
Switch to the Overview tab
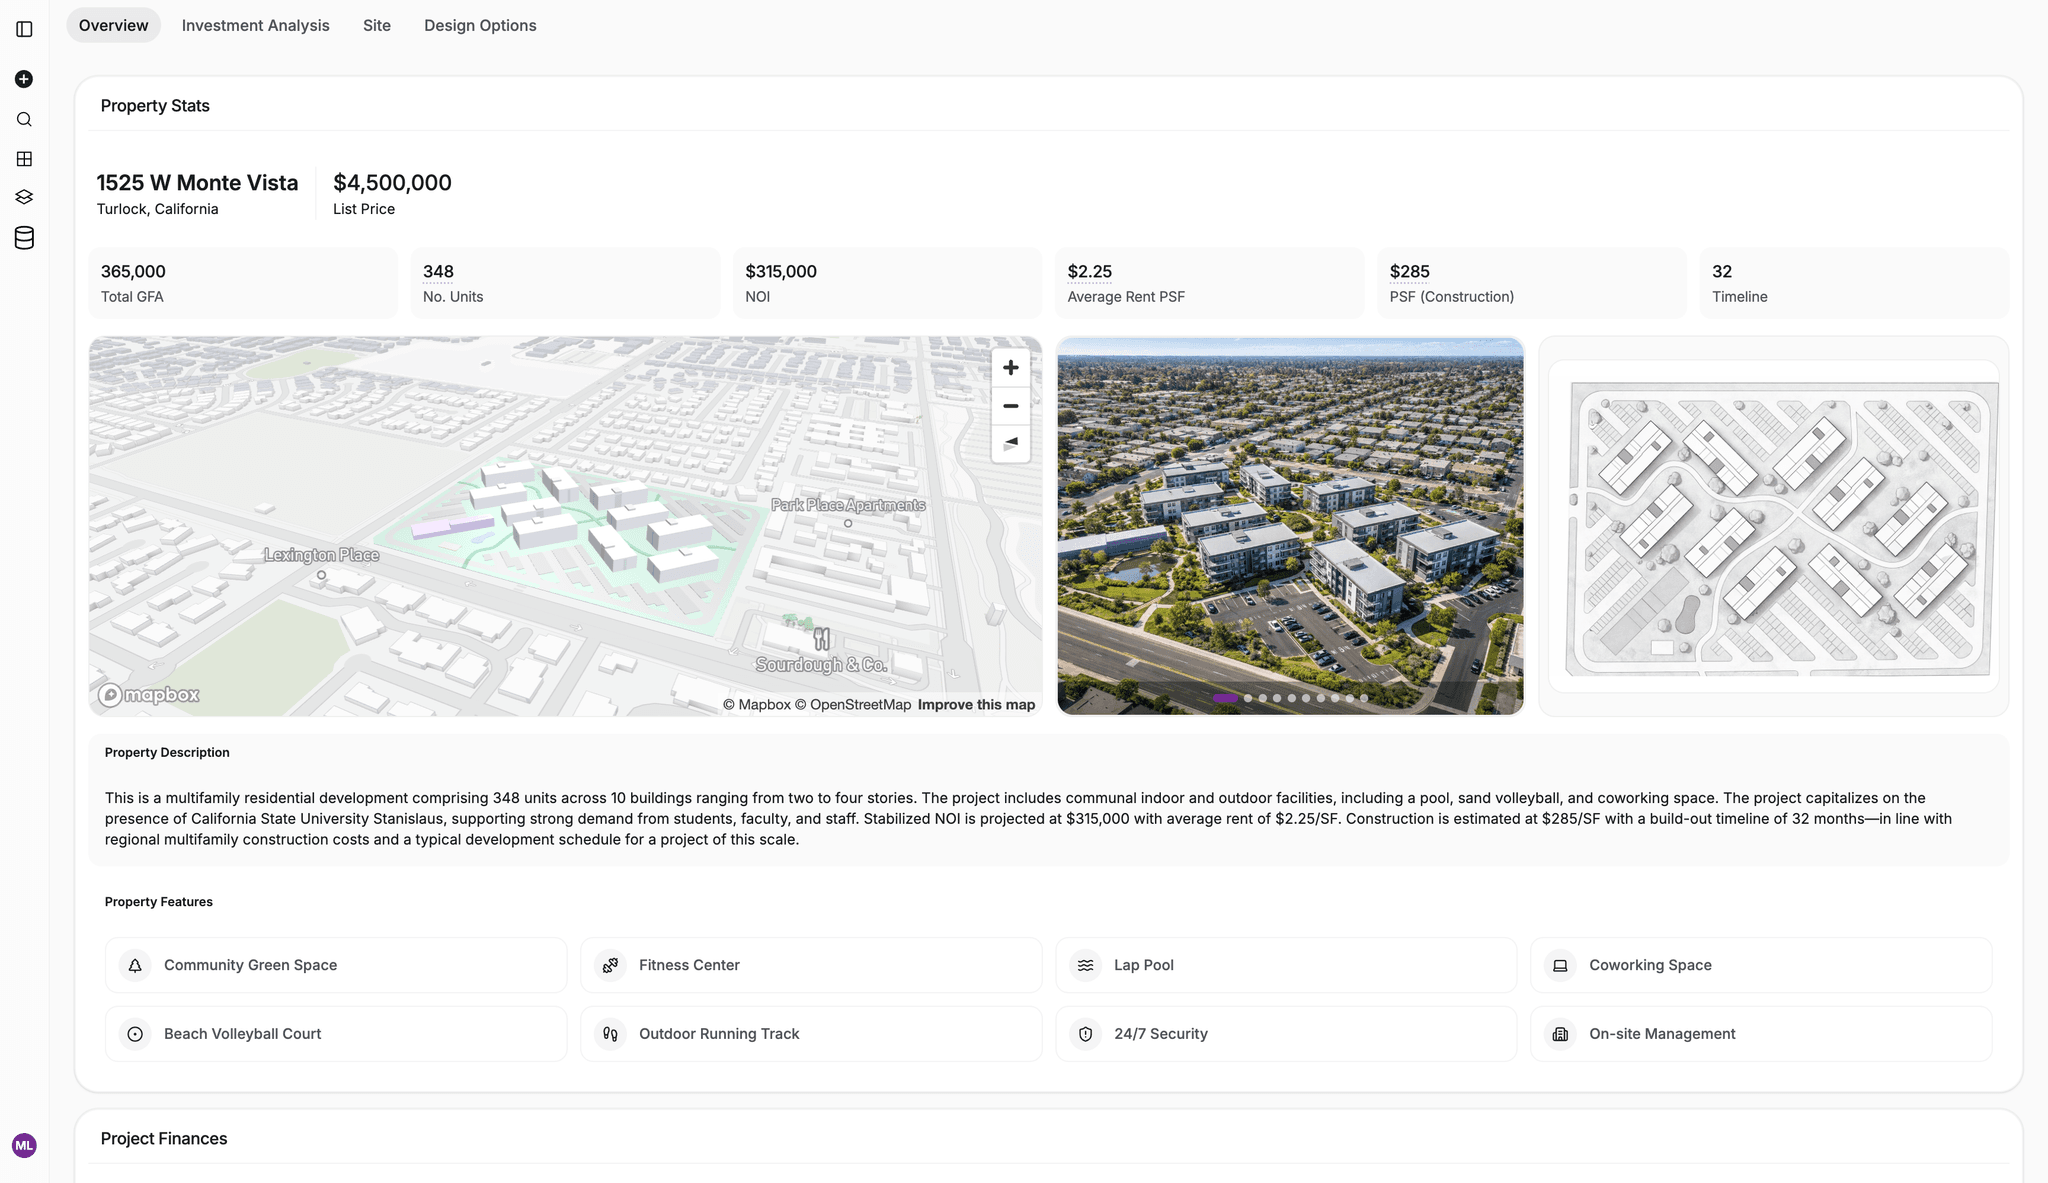point(114,25)
